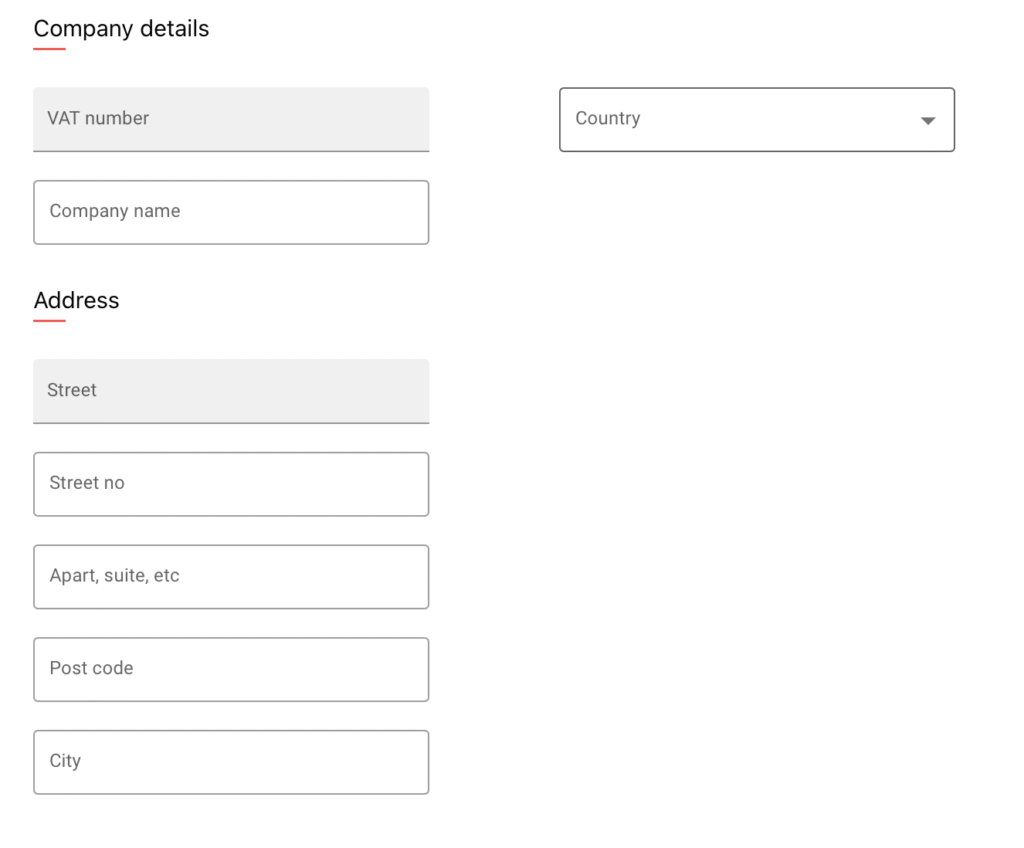Click red underline beneath Company details
The height and width of the screenshot is (848, 1024).
(49, 48)
